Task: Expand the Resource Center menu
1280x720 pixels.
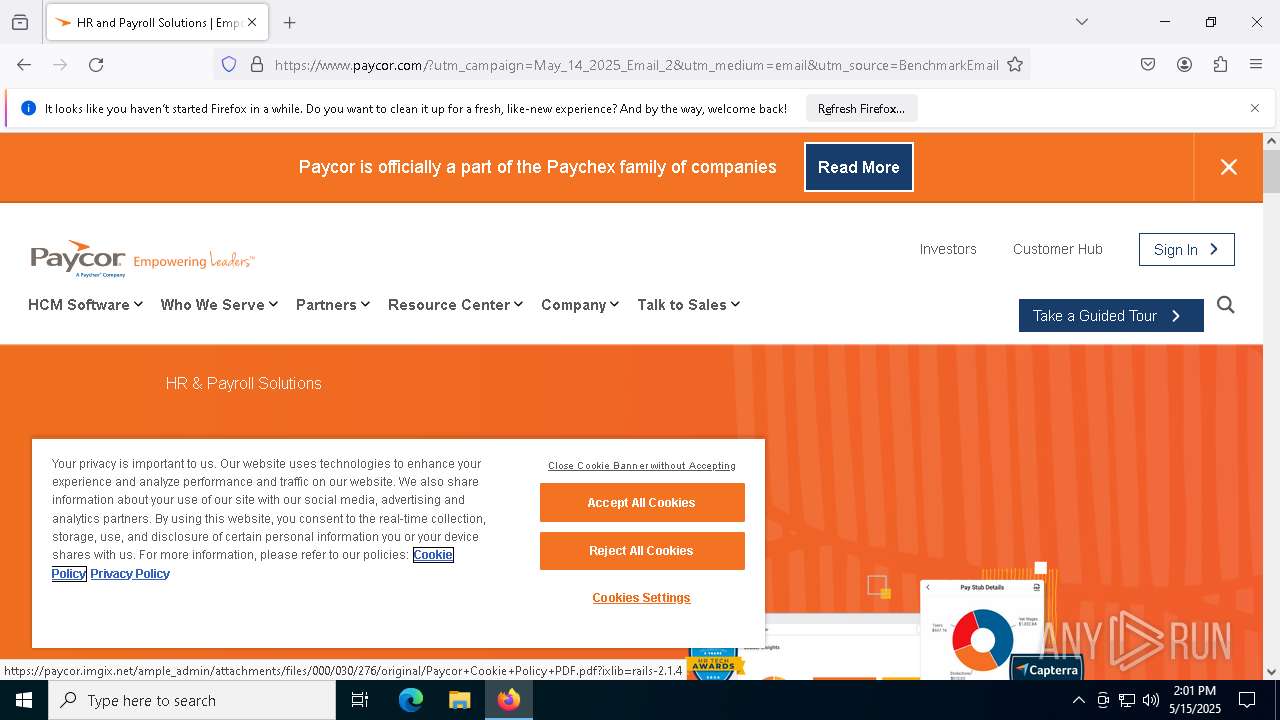Action: (455, 305)
